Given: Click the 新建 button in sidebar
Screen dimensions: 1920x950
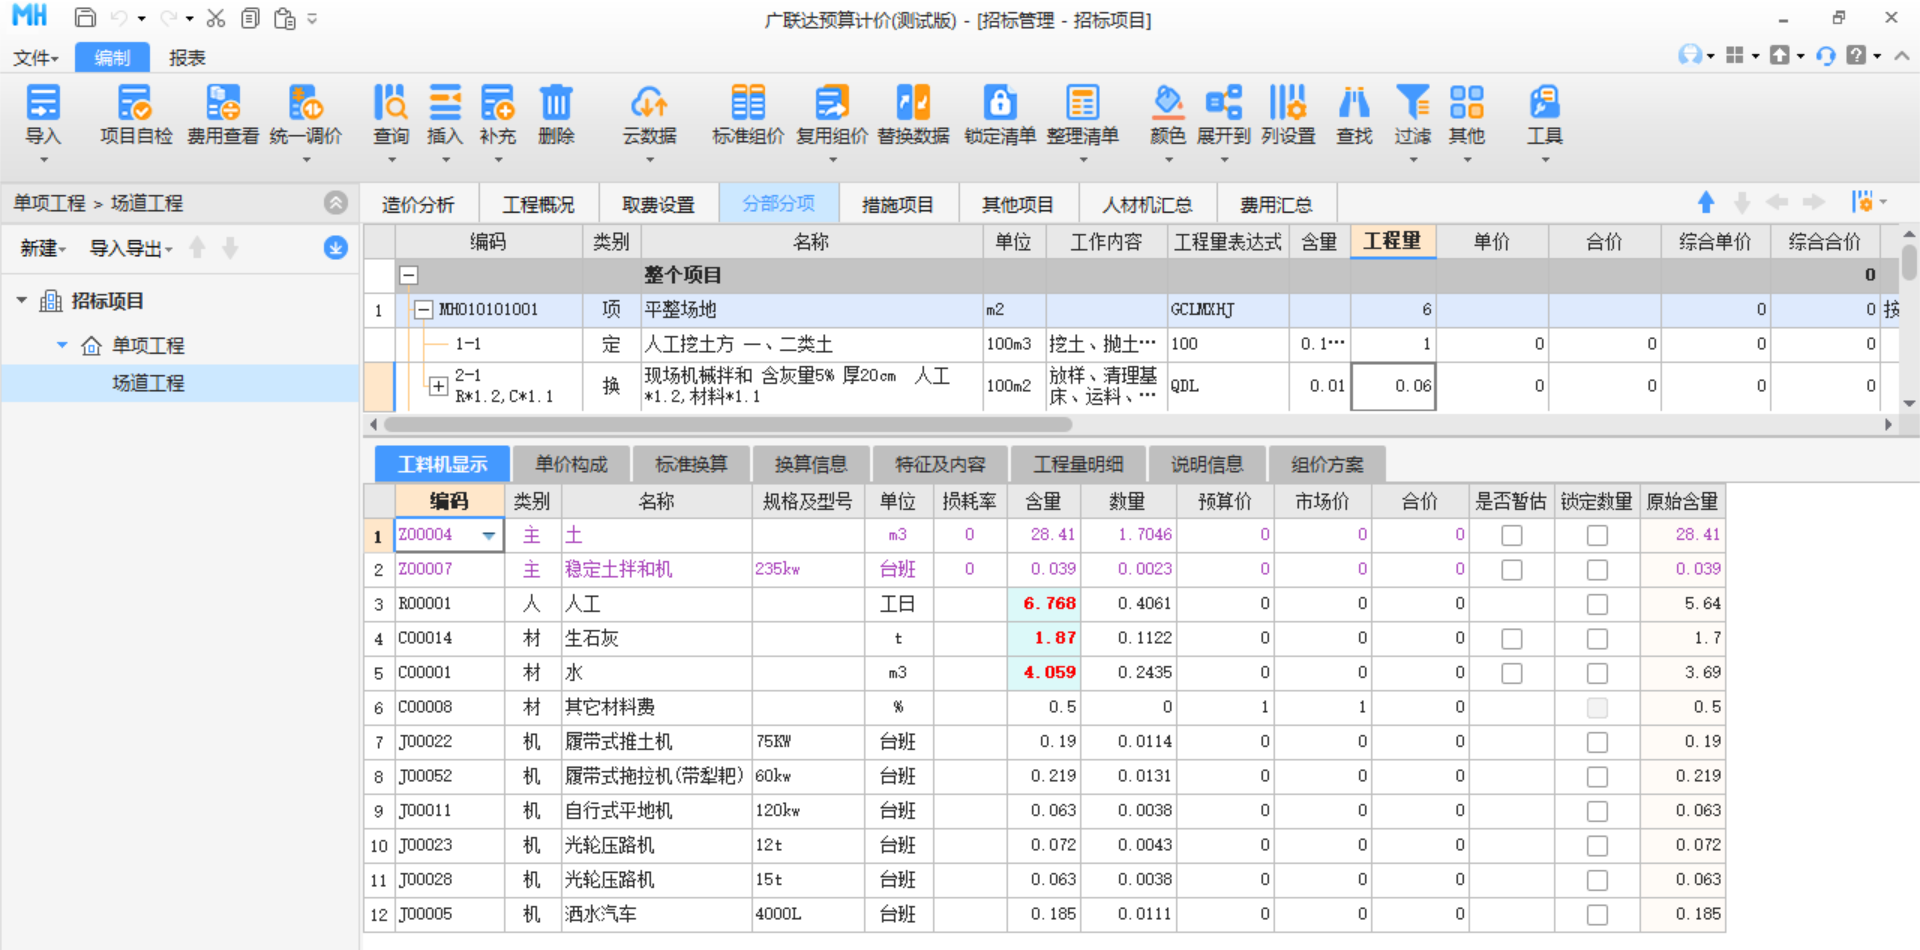Looking at the screenshot, I should 42,249.
